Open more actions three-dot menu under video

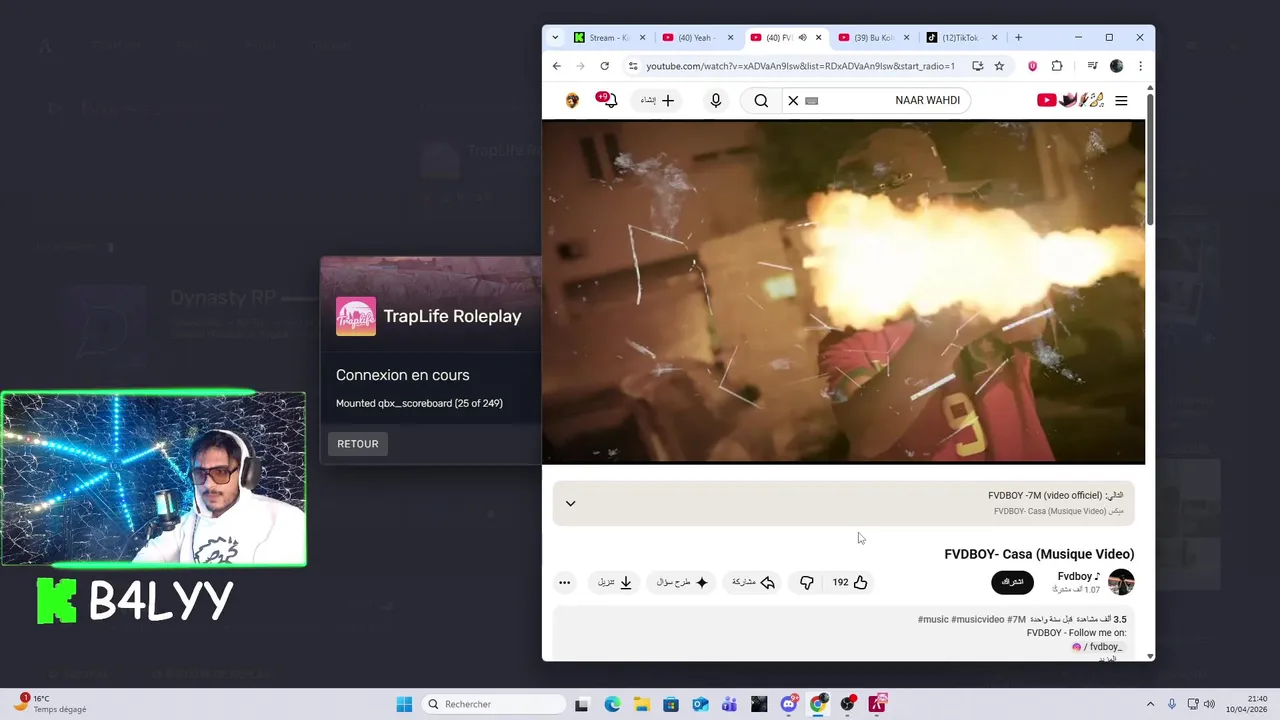565,582
